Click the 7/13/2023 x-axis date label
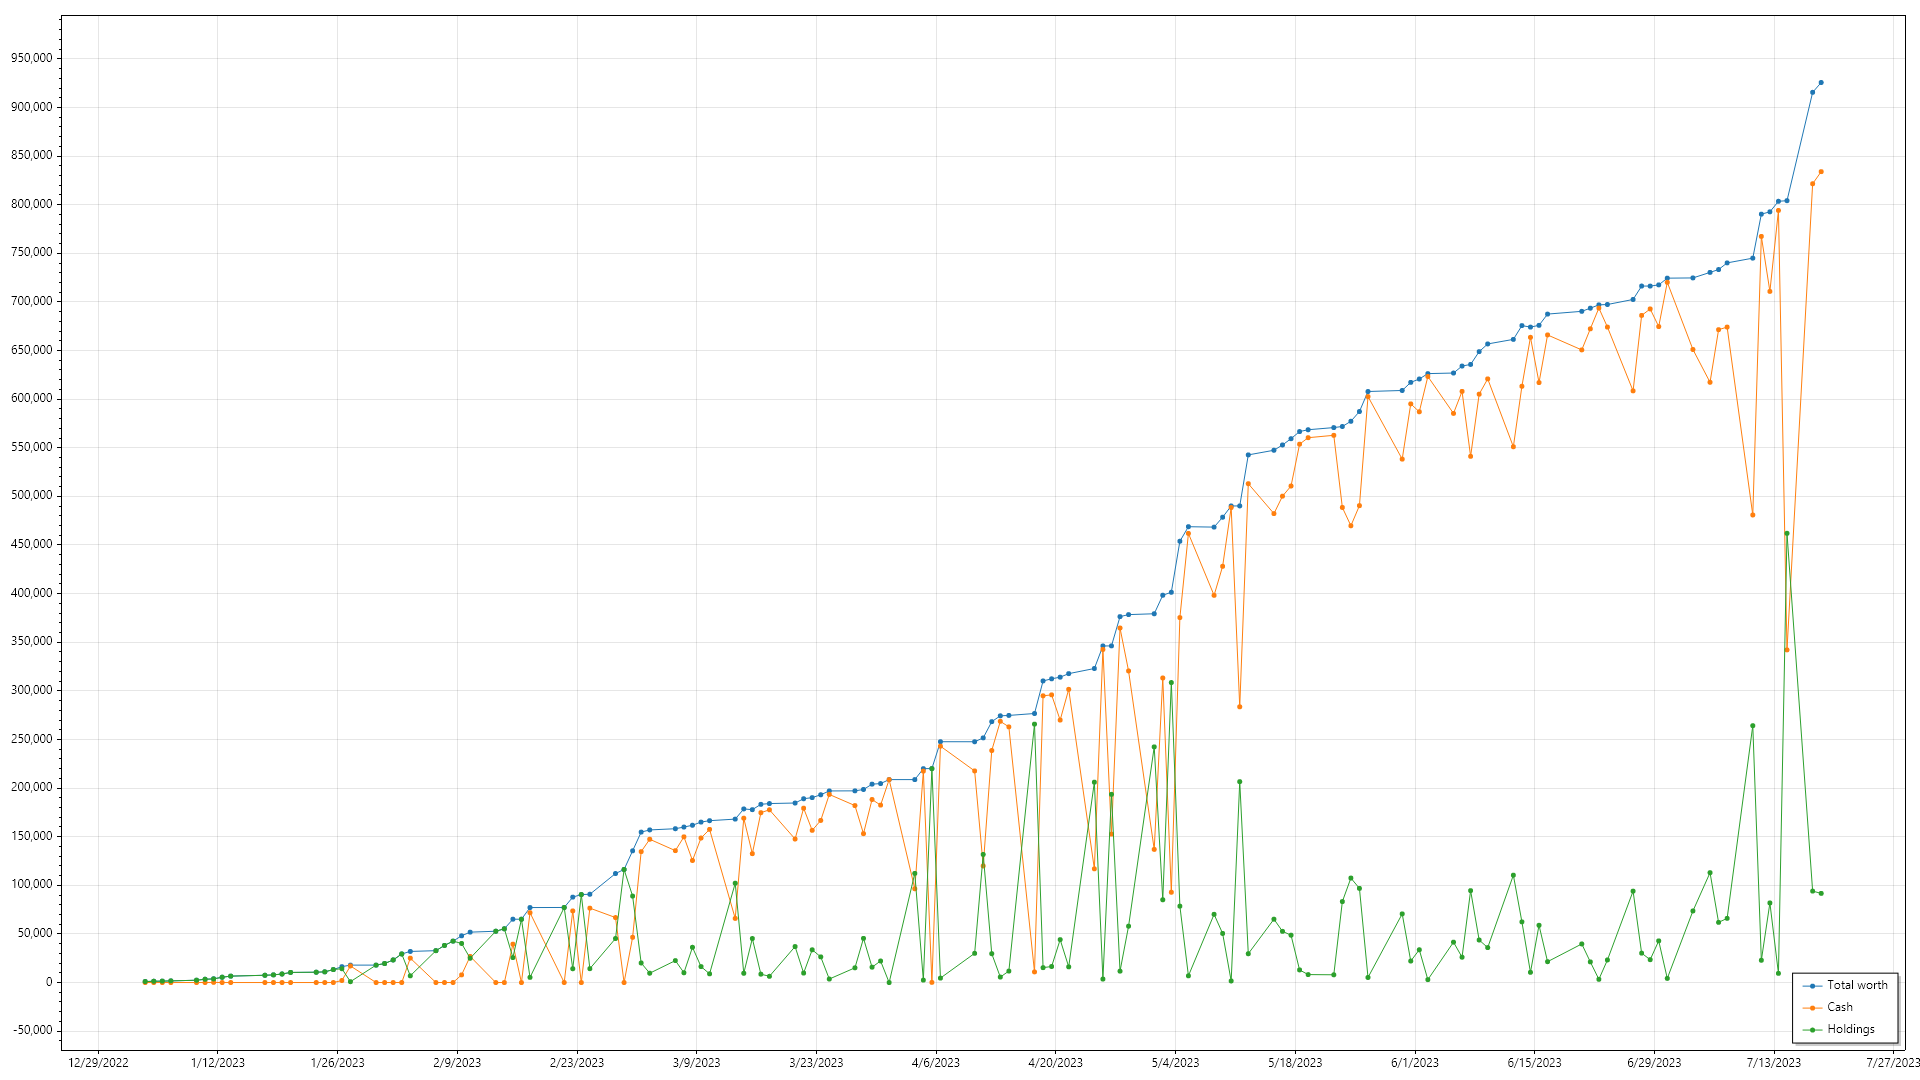 tap(1774, 1063)
